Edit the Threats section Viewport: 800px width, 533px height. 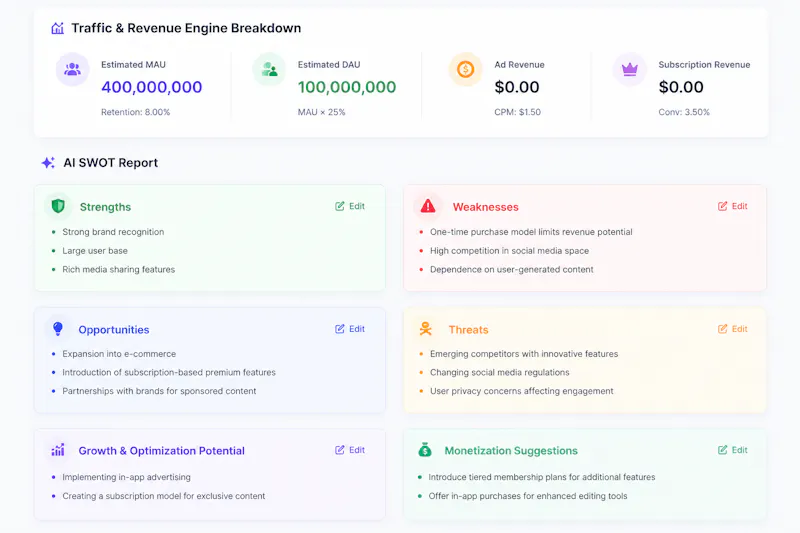click(x=733, y=329)
